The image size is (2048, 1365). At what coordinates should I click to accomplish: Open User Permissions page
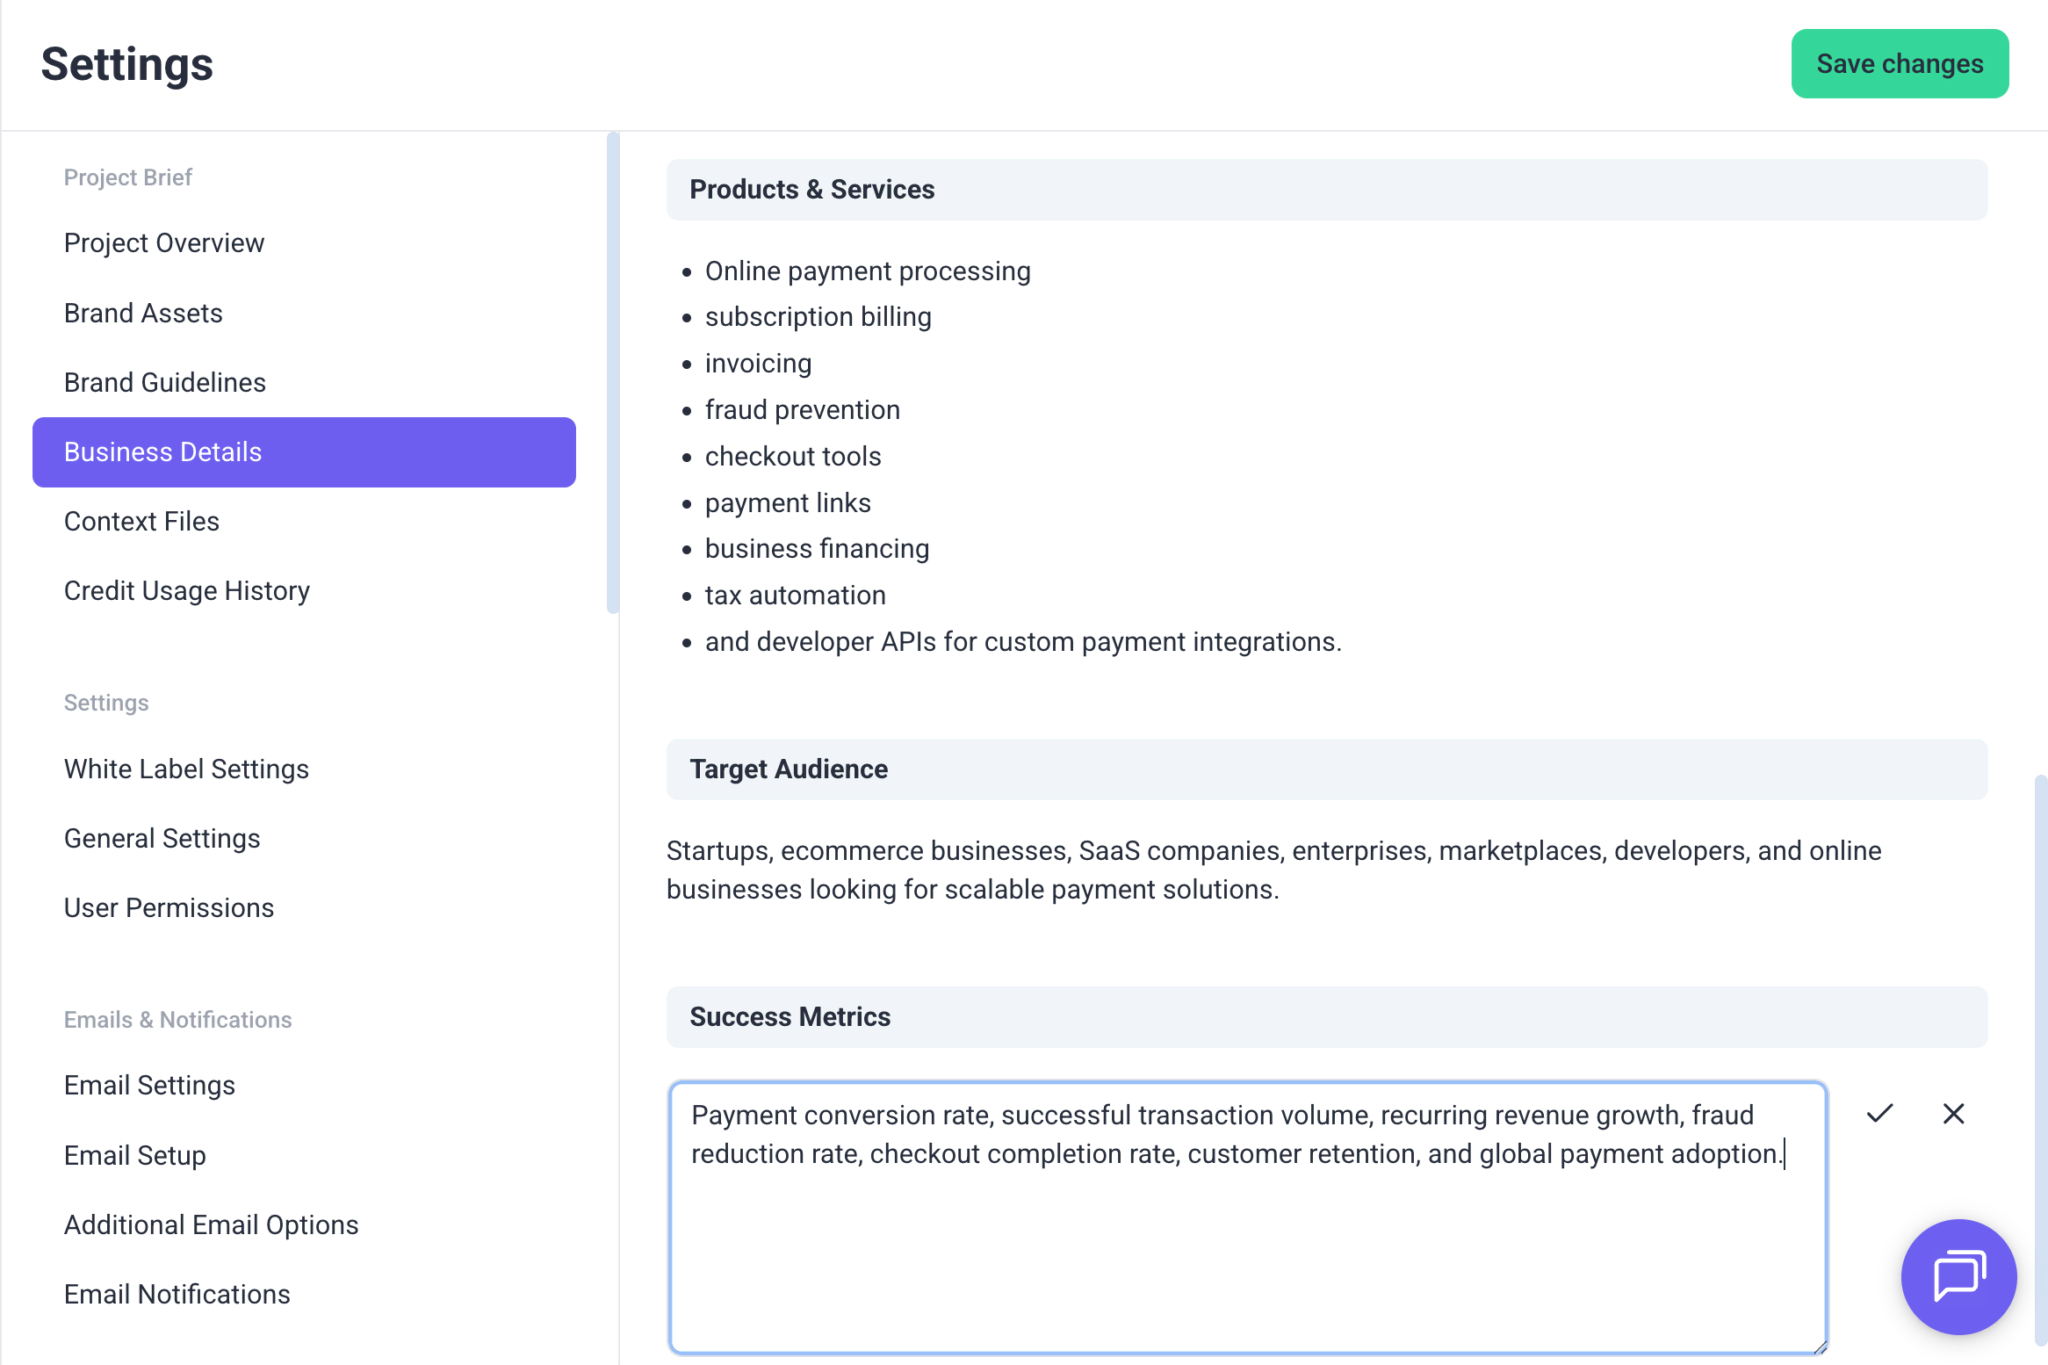169,908
